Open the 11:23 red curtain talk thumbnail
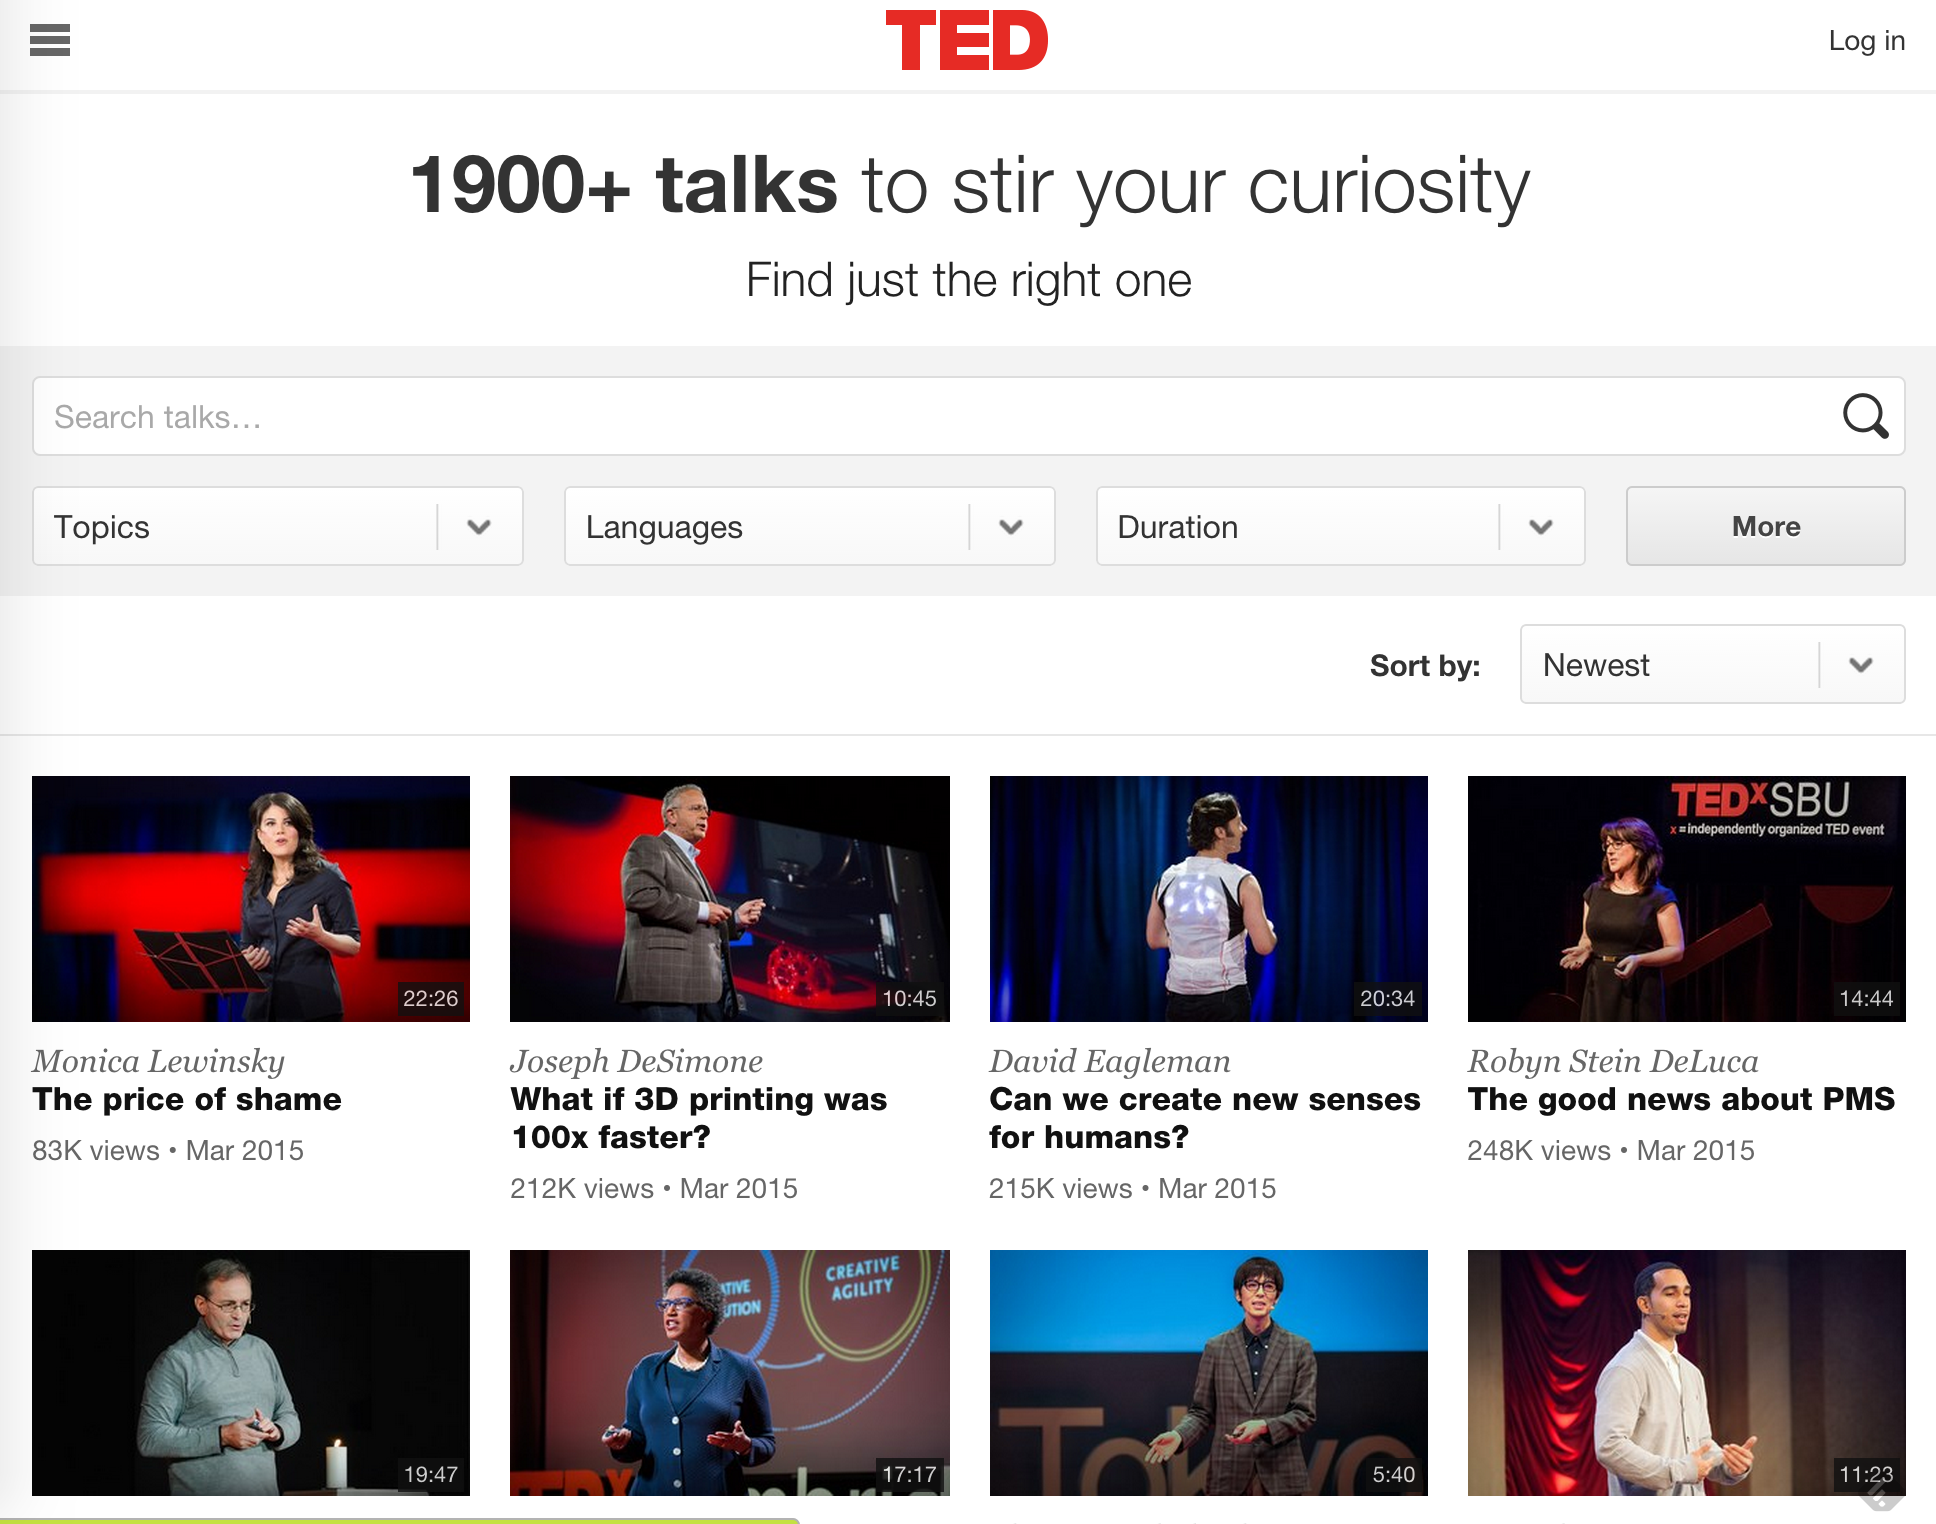 [x=1687, y=1373]
